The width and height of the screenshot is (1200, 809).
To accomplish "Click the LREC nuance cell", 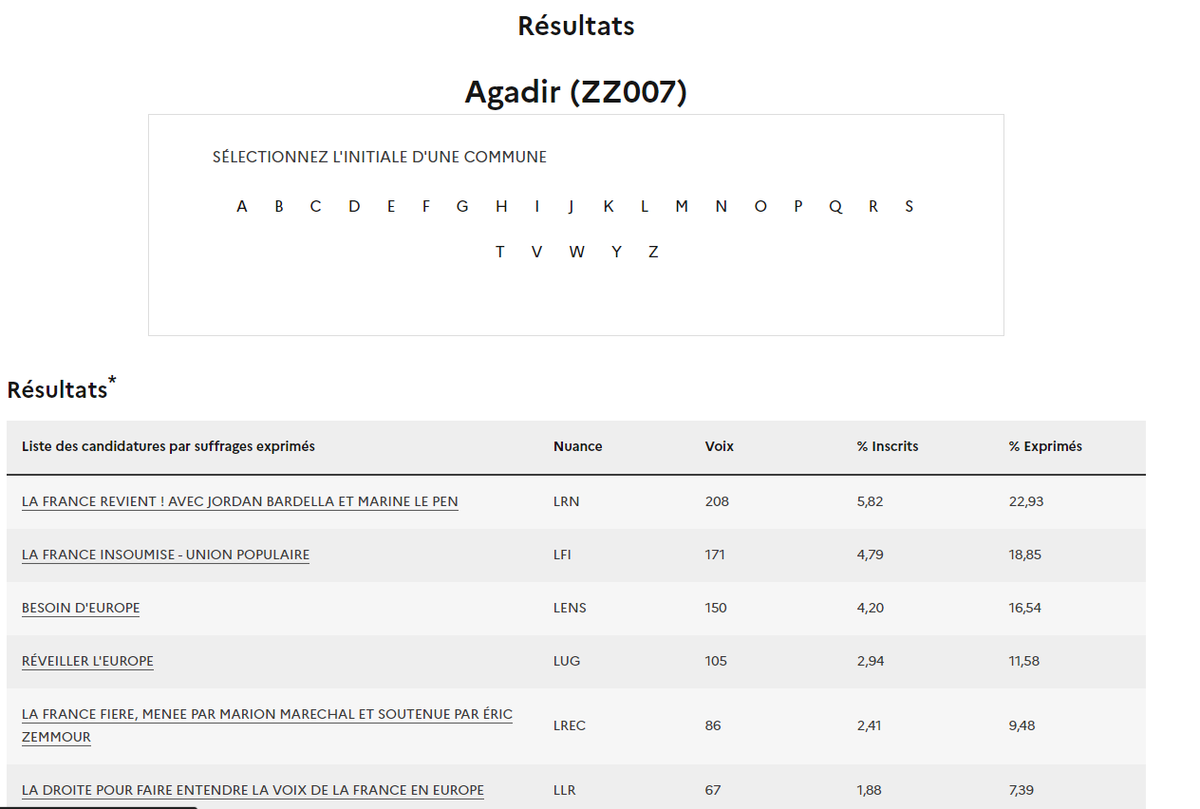I will pyautogui.click(x=569, y=726).
